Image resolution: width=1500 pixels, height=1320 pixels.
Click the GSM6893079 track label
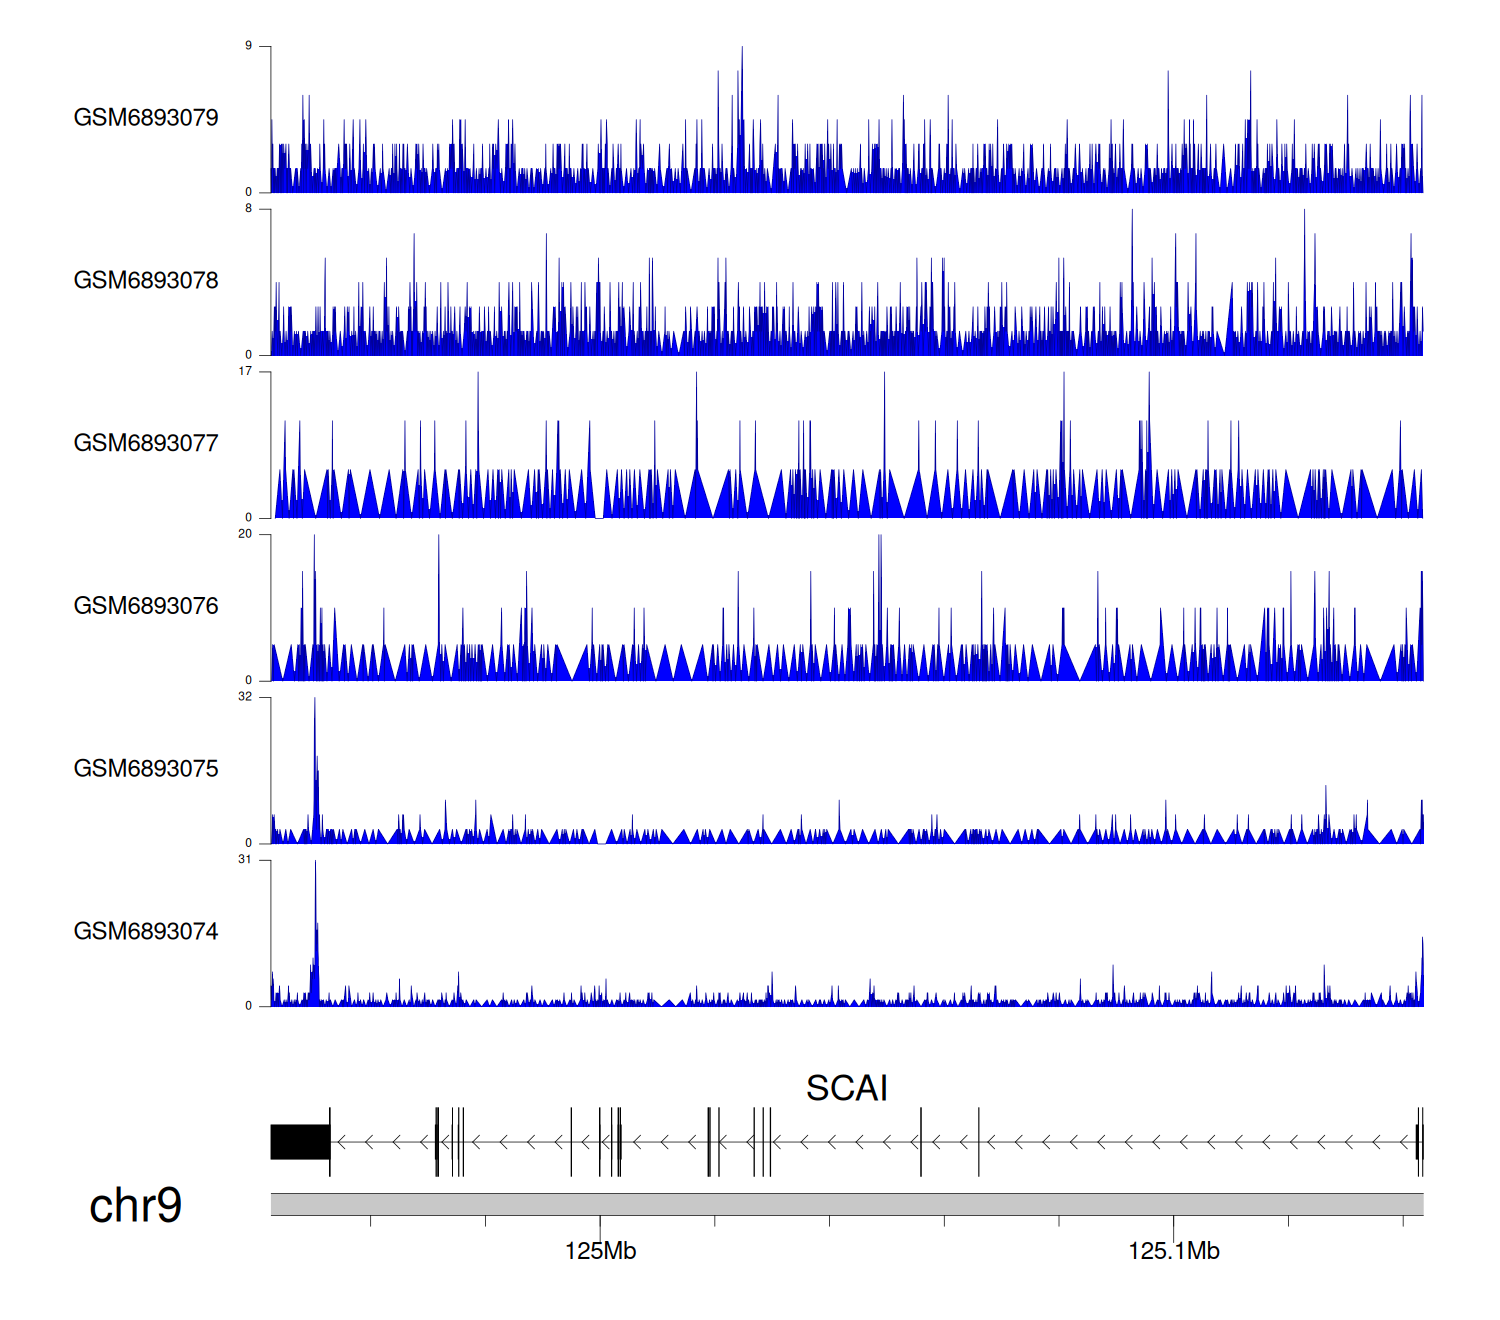click(146, 118)
